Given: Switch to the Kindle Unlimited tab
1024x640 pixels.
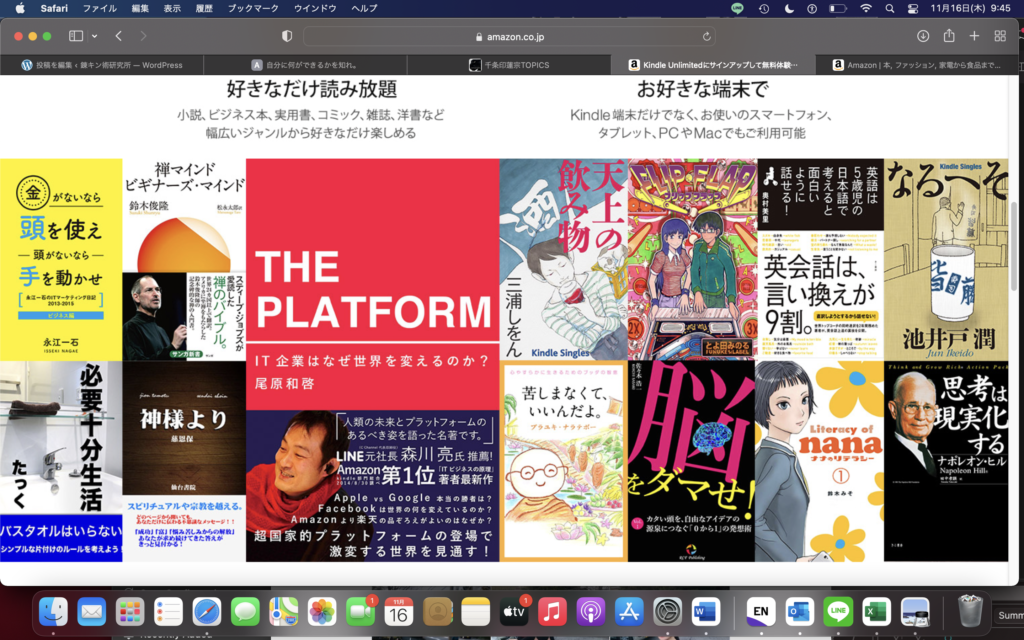Looking at the screenshot, I should point(715,63).
